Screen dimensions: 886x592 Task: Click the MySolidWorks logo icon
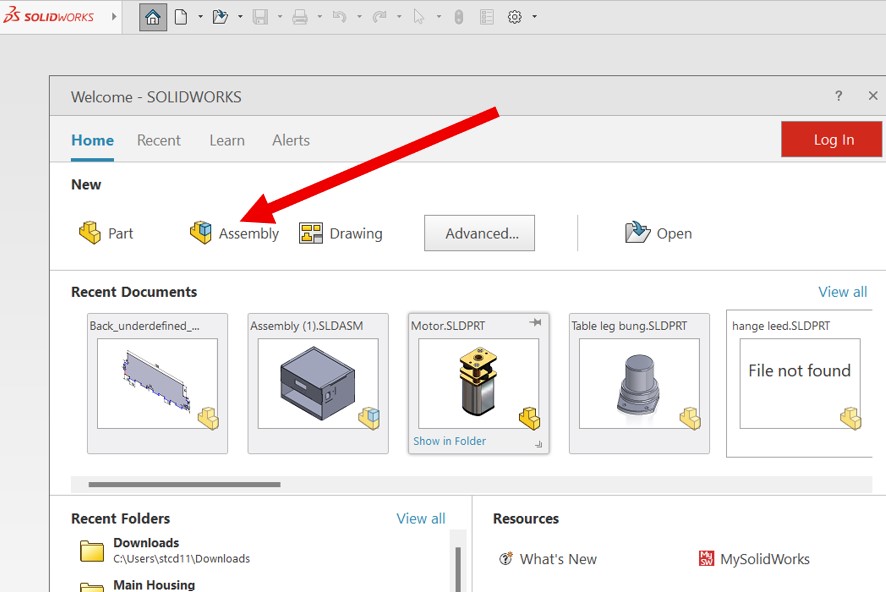click(706, 558)
